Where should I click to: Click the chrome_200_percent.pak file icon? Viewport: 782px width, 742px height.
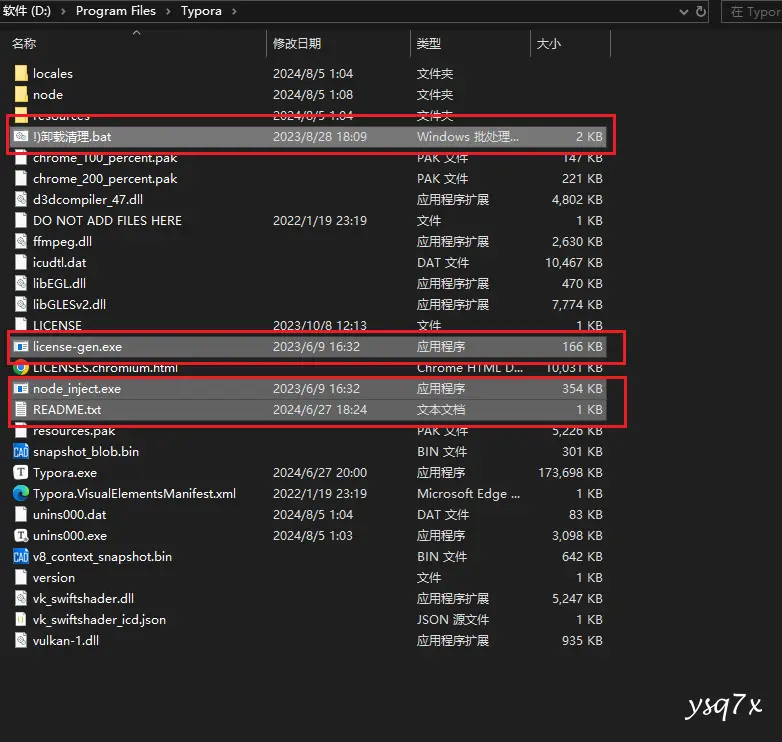pyautogui.click(x=21, y=179)
